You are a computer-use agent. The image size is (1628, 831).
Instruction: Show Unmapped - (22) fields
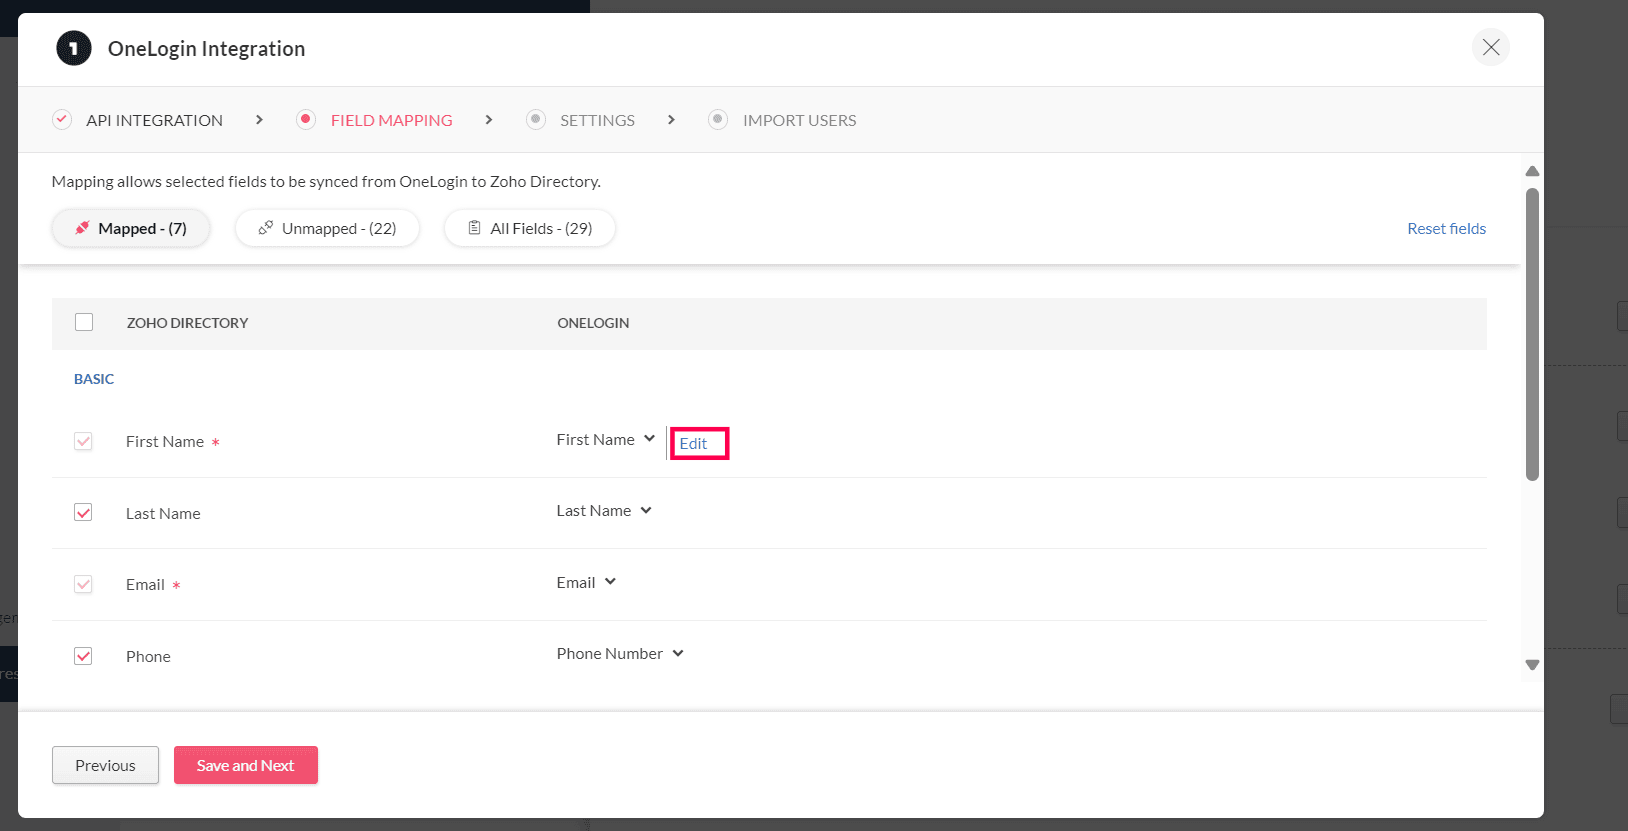[327, 228]
